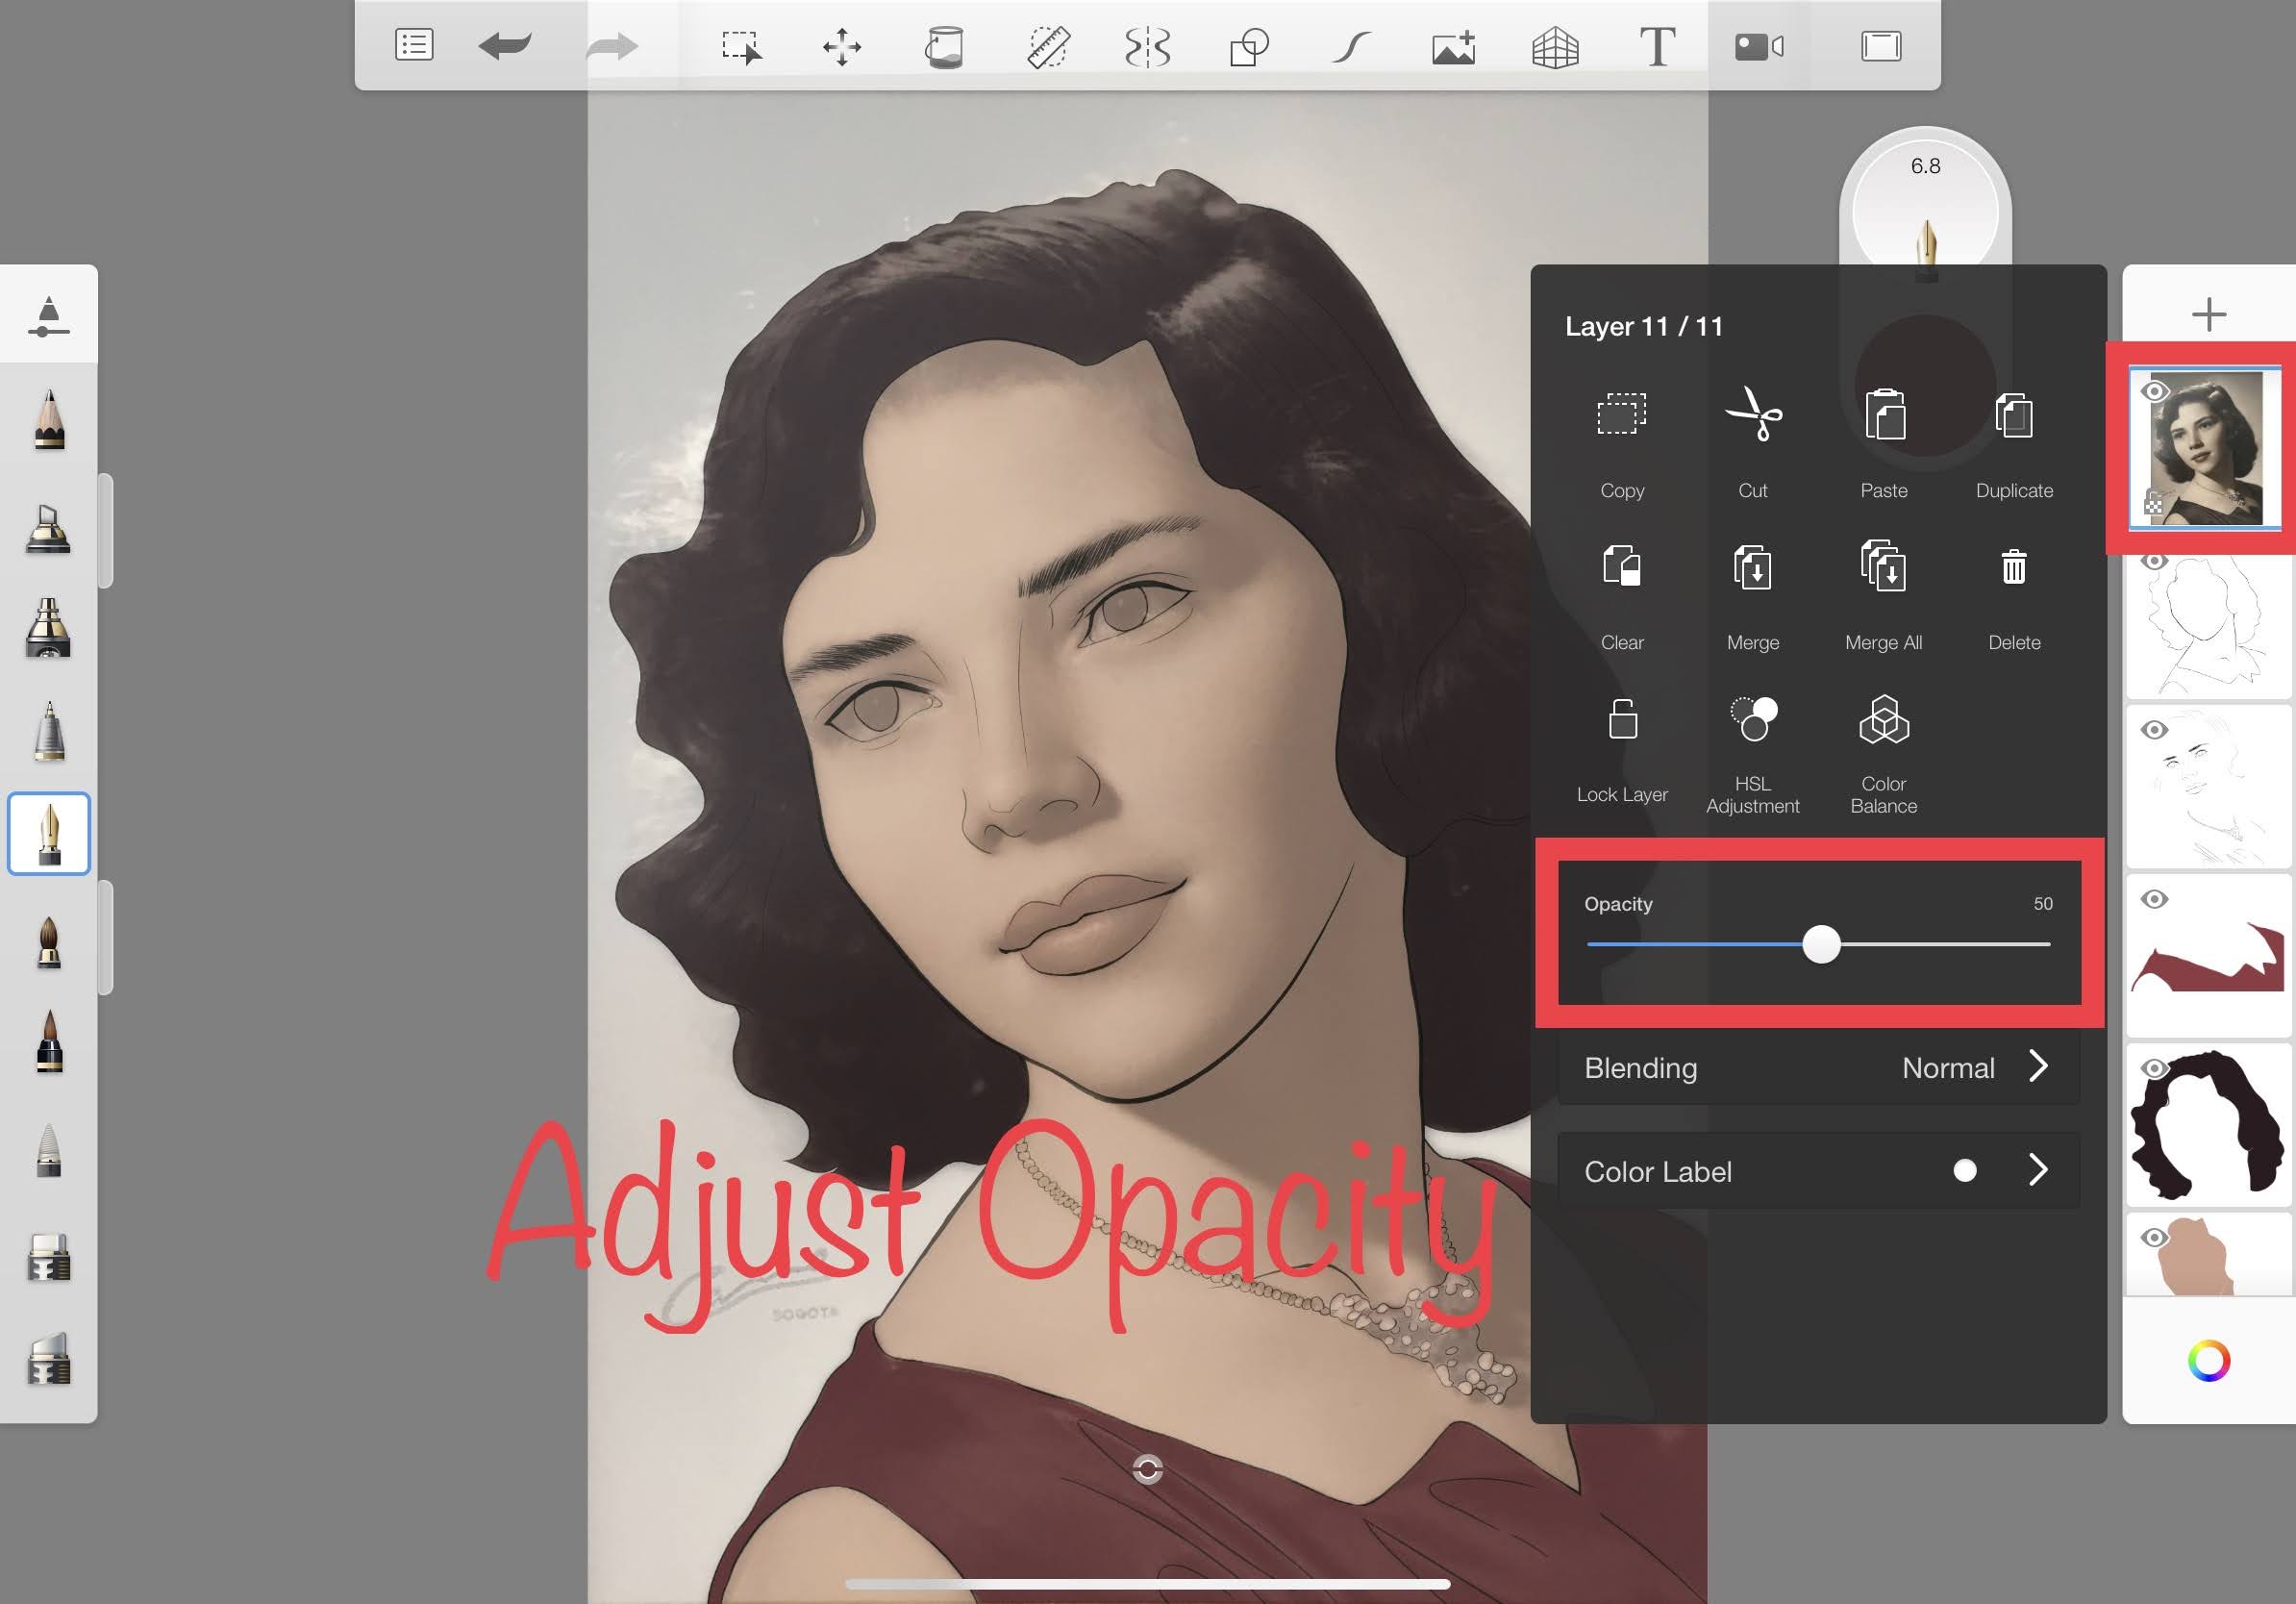Expand the Blending mode options
The image size is (2296, 1604).
tap(1815, 1067)
